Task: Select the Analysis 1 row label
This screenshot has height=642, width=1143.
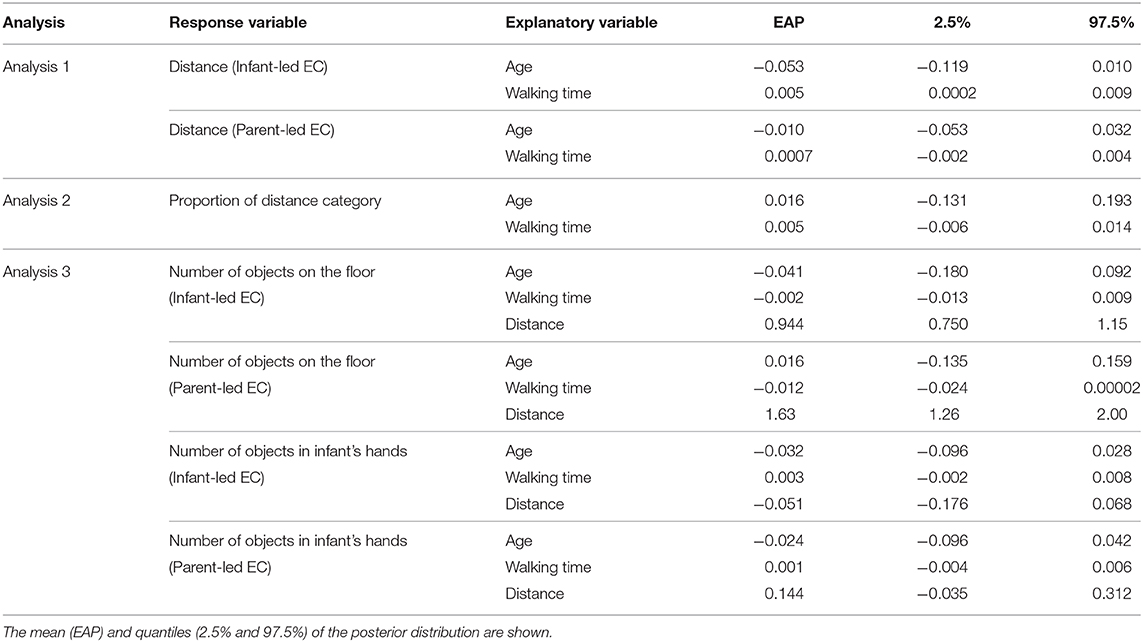Action: [36, 66]
